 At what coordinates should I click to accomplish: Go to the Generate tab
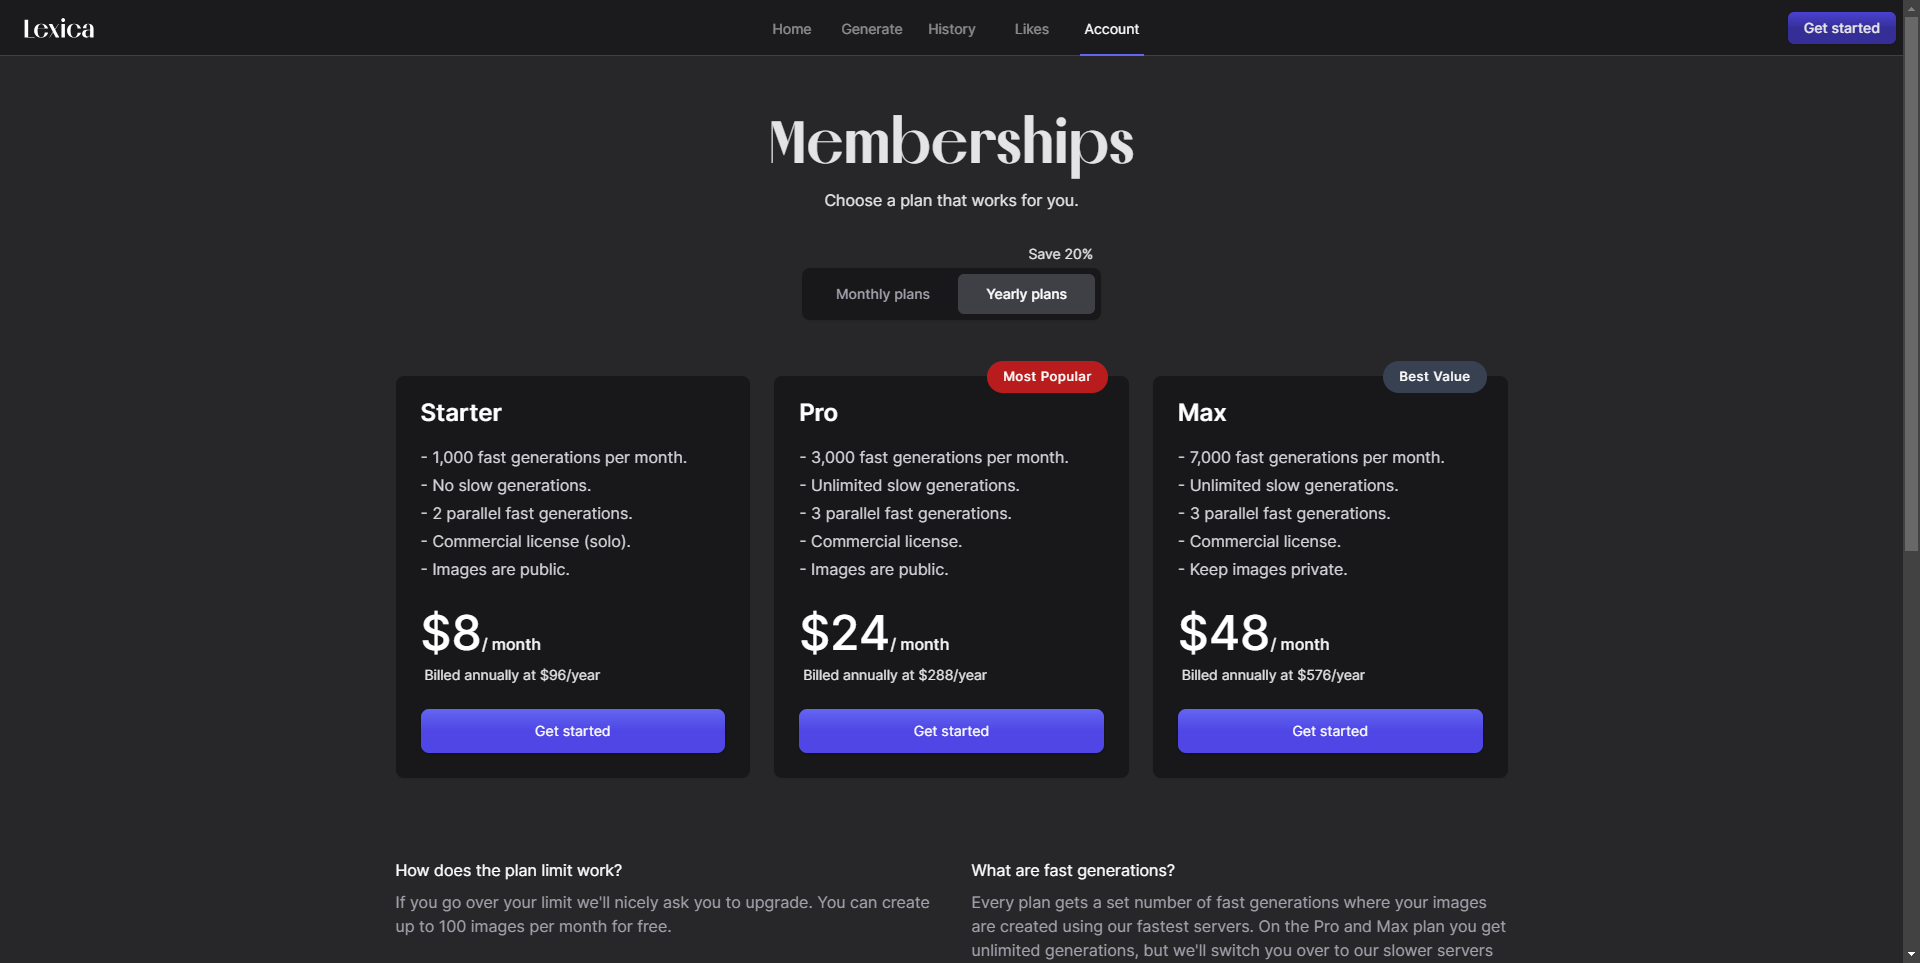point(872,29)
